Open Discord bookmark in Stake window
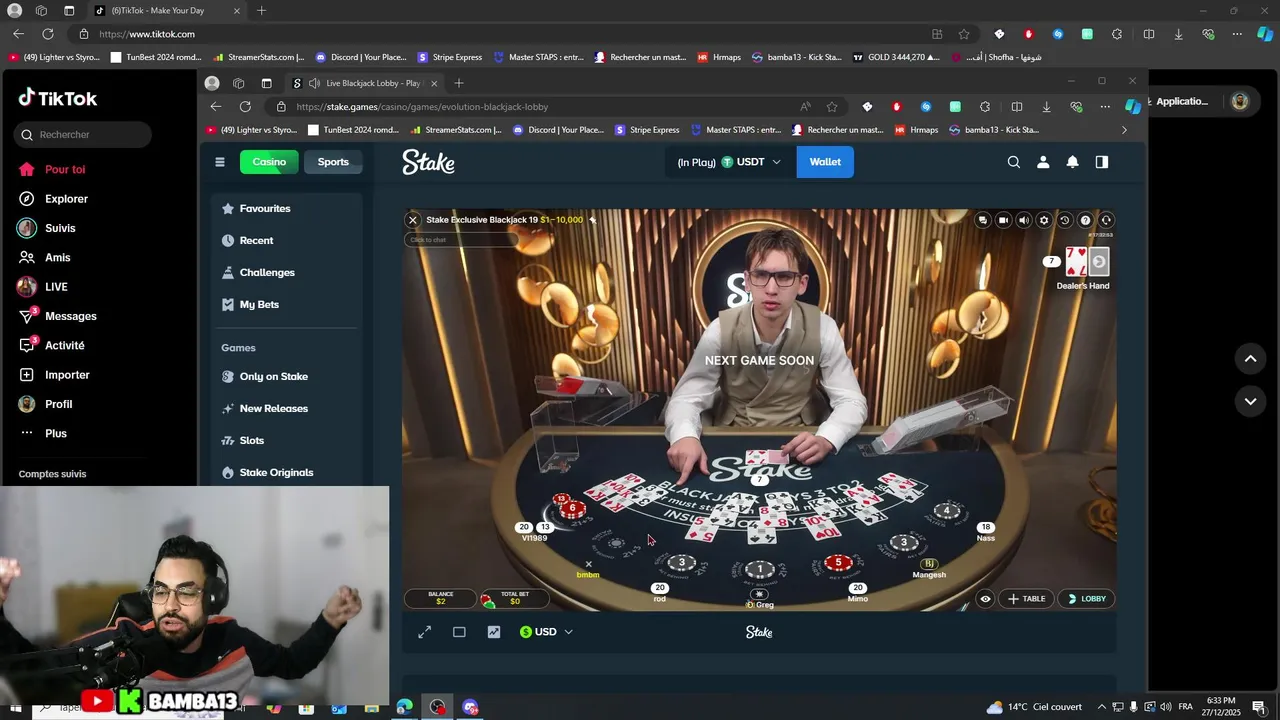The height and width of the screenshot is (720, 1280). pos(558,130)
